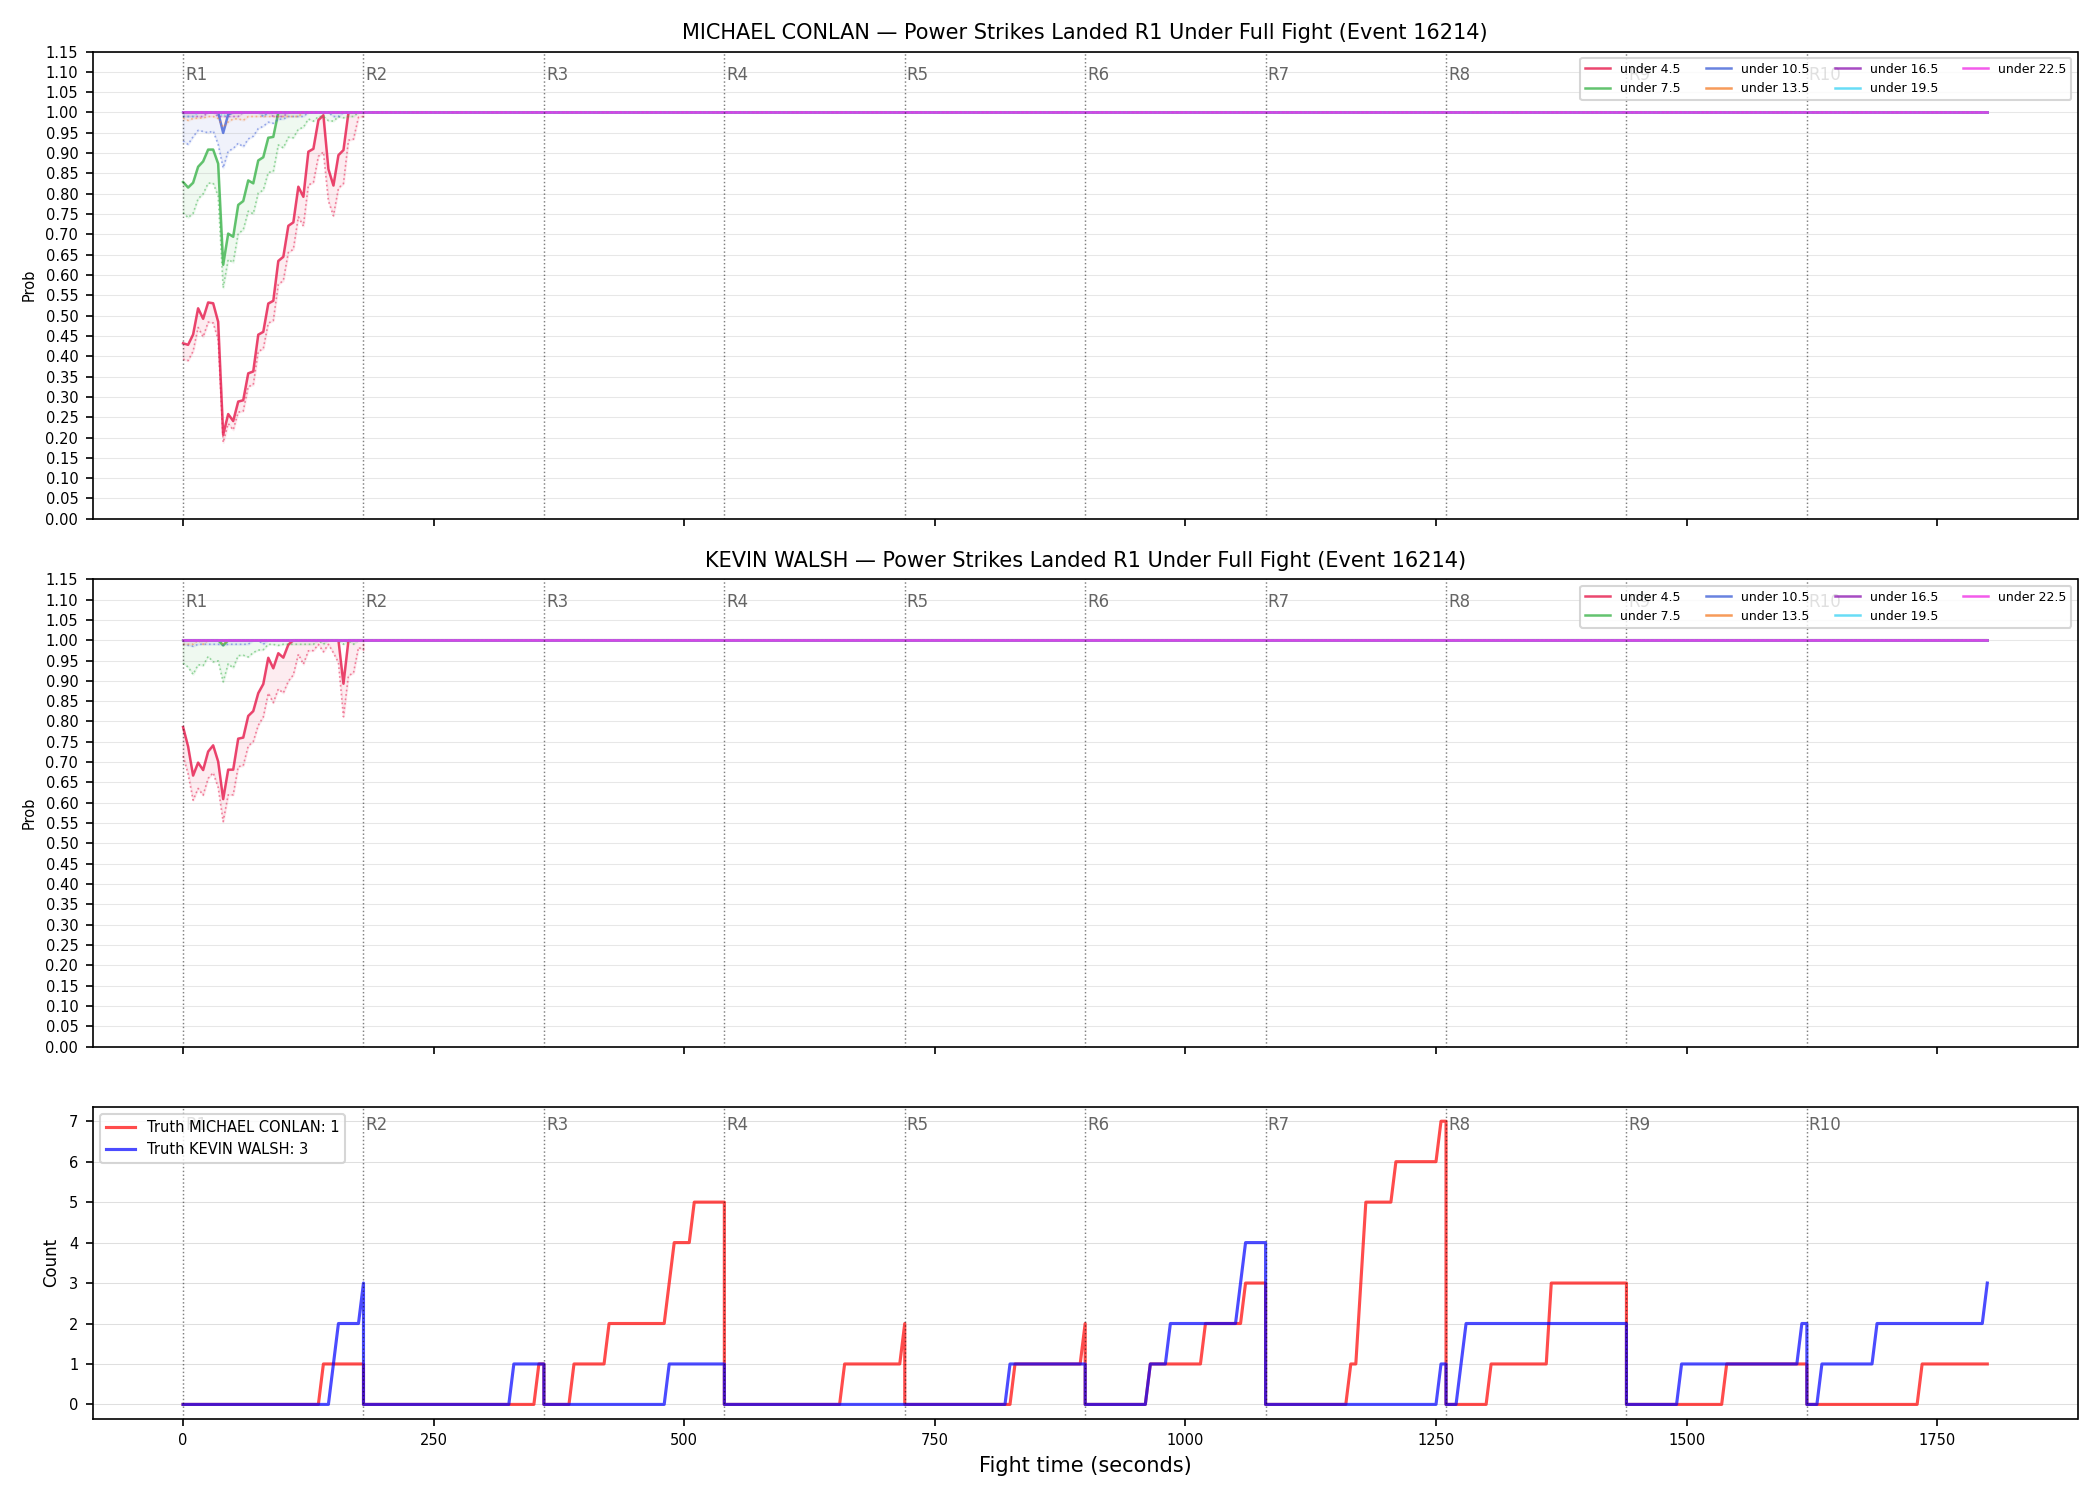Click the x-axis tick label 750
The height and width of the screenshot is (1500, 2100).
(x=934, y=1440)
